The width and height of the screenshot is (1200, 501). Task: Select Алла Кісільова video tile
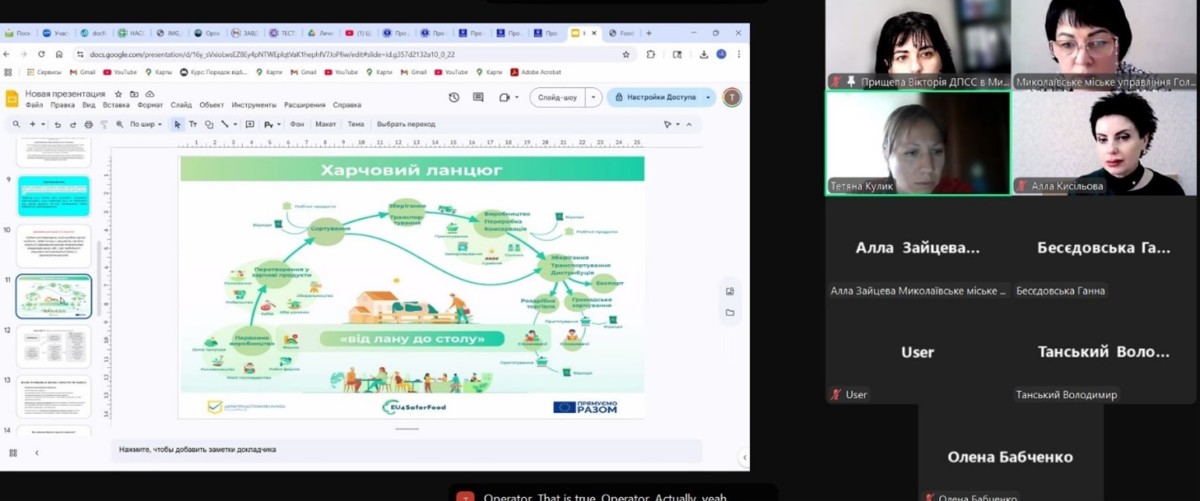(1105, 143)
